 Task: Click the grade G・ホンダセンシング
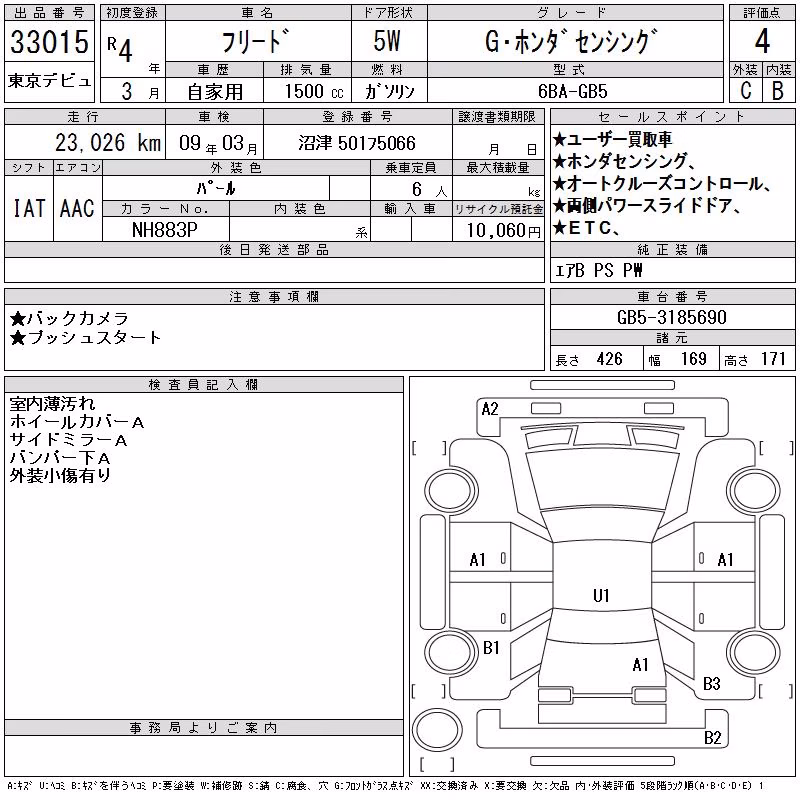click(571, 41)
